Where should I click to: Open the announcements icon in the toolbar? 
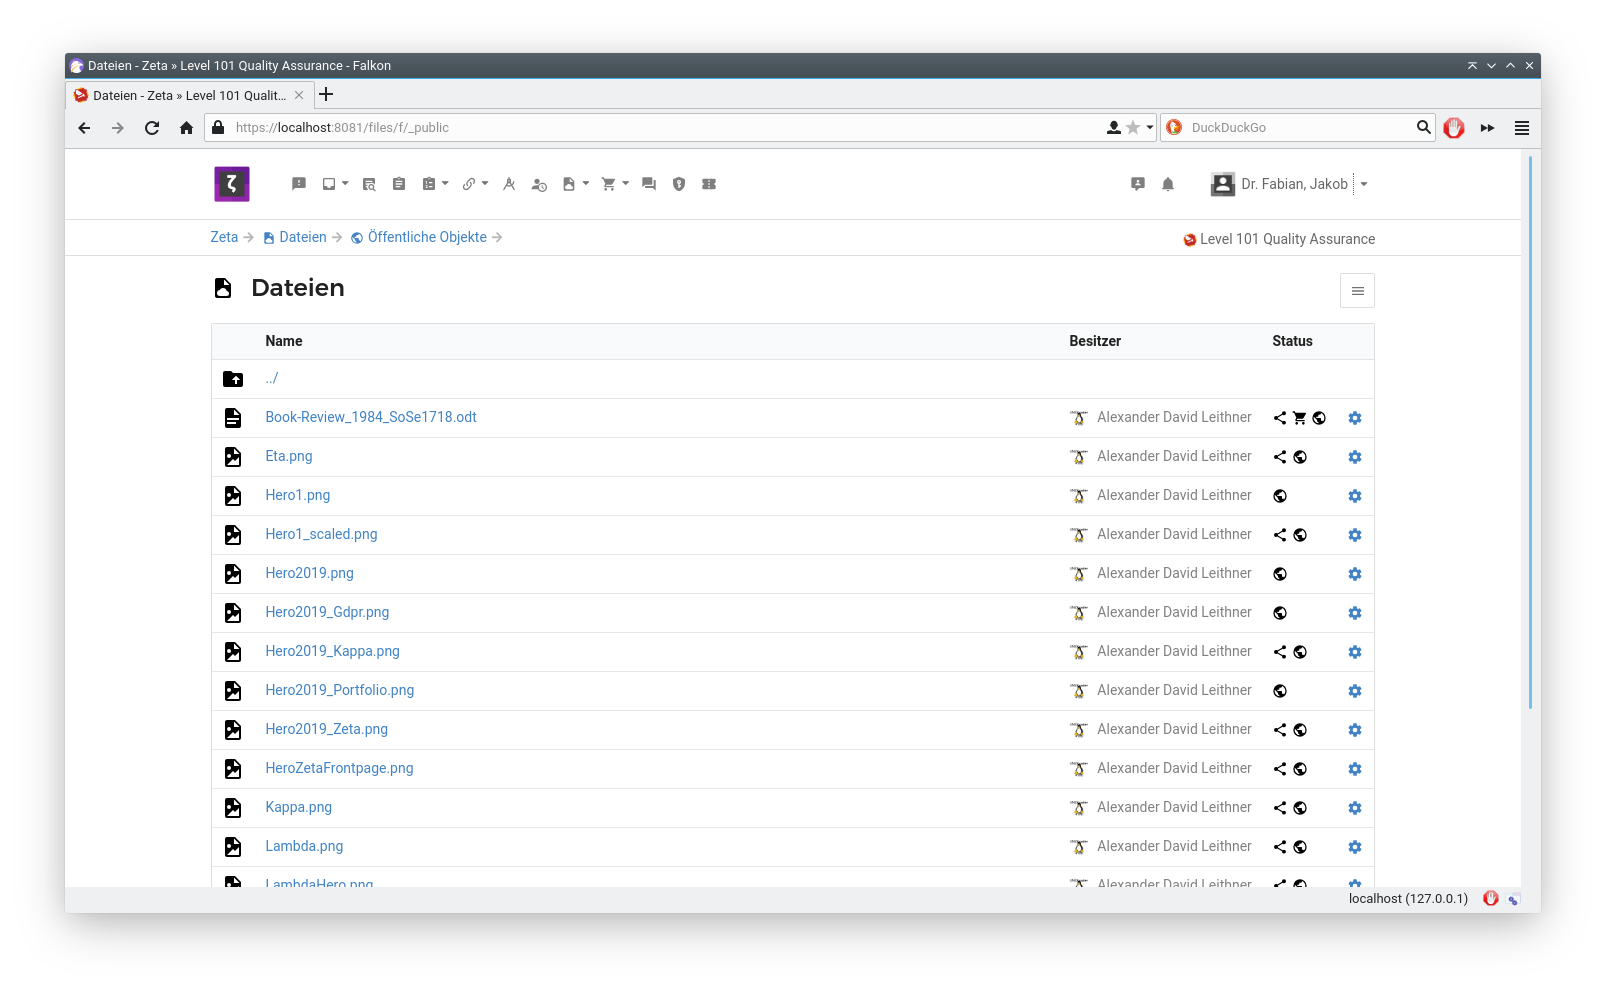(x=299, y=184)
